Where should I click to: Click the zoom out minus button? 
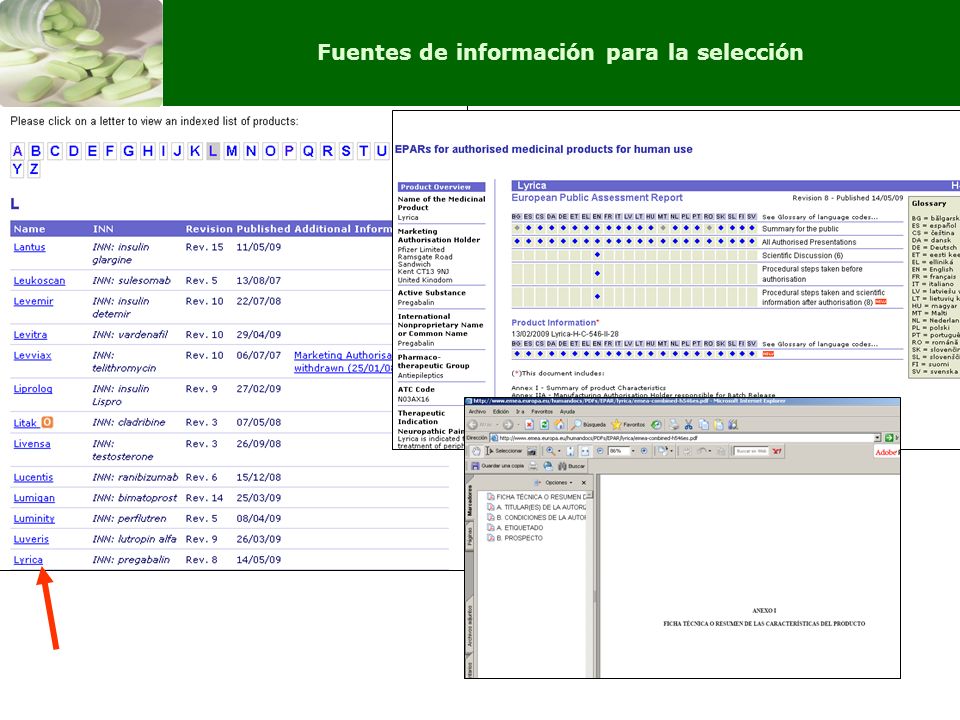point(600,451)
